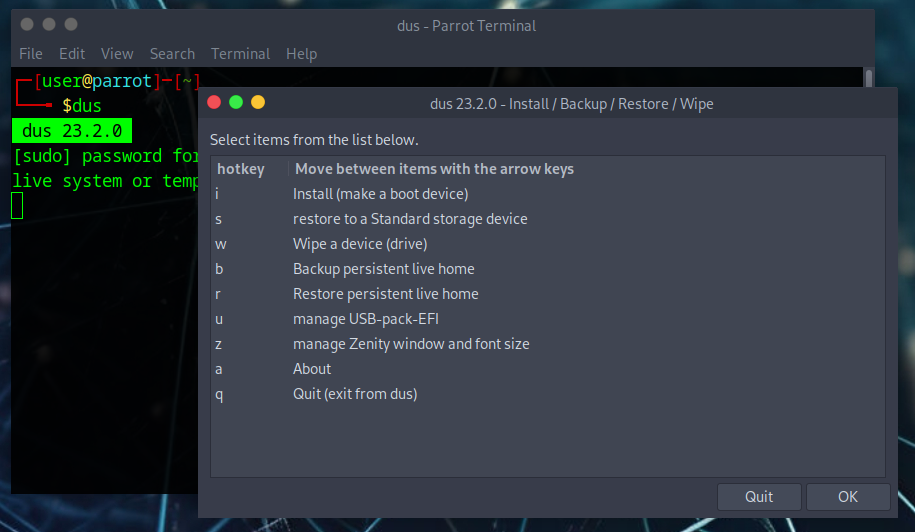The height and width of the screenshot is (532, 915).
Task: Select Backup persistent live home
Action: (x=383, y=269)
